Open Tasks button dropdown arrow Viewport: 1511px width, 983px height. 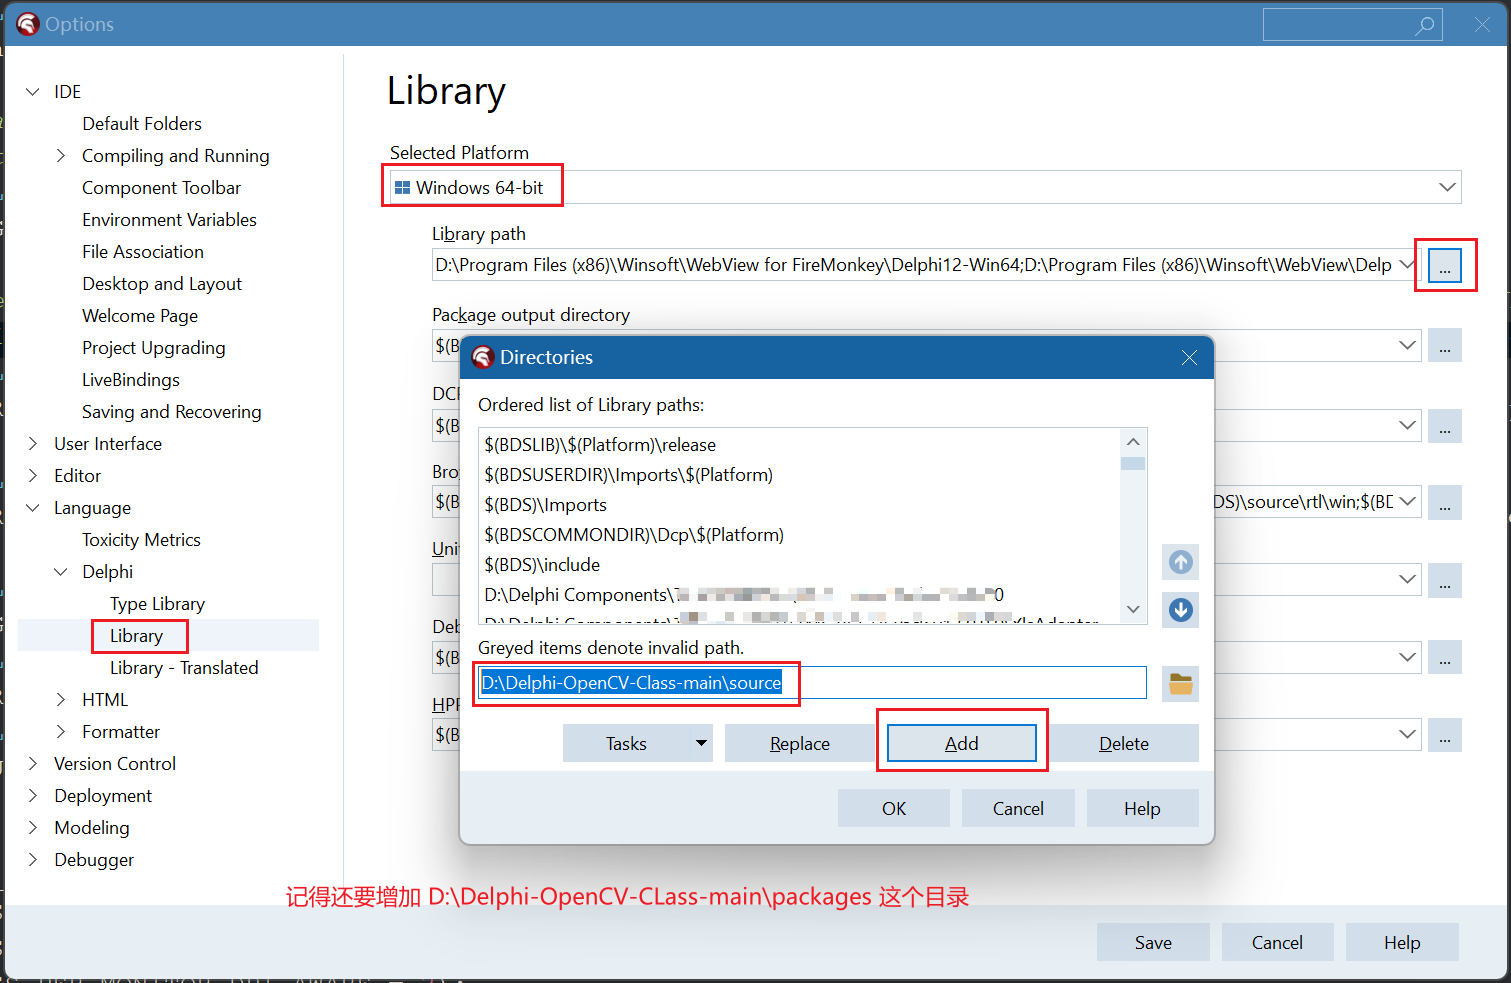701,743
